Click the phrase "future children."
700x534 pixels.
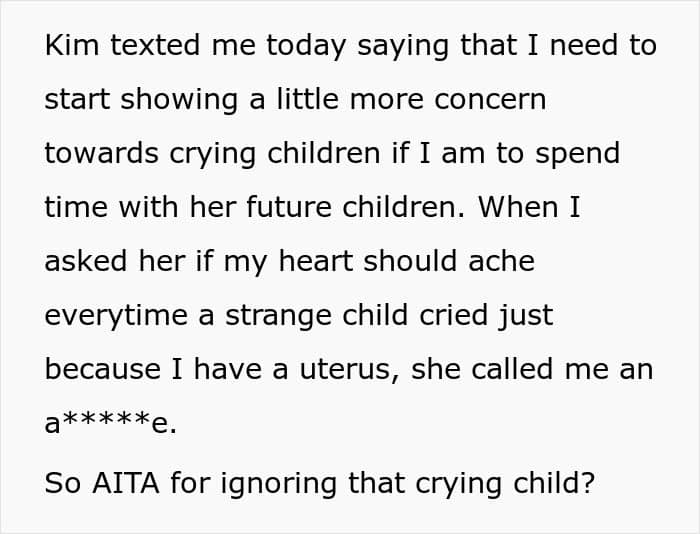coord(355,208)
